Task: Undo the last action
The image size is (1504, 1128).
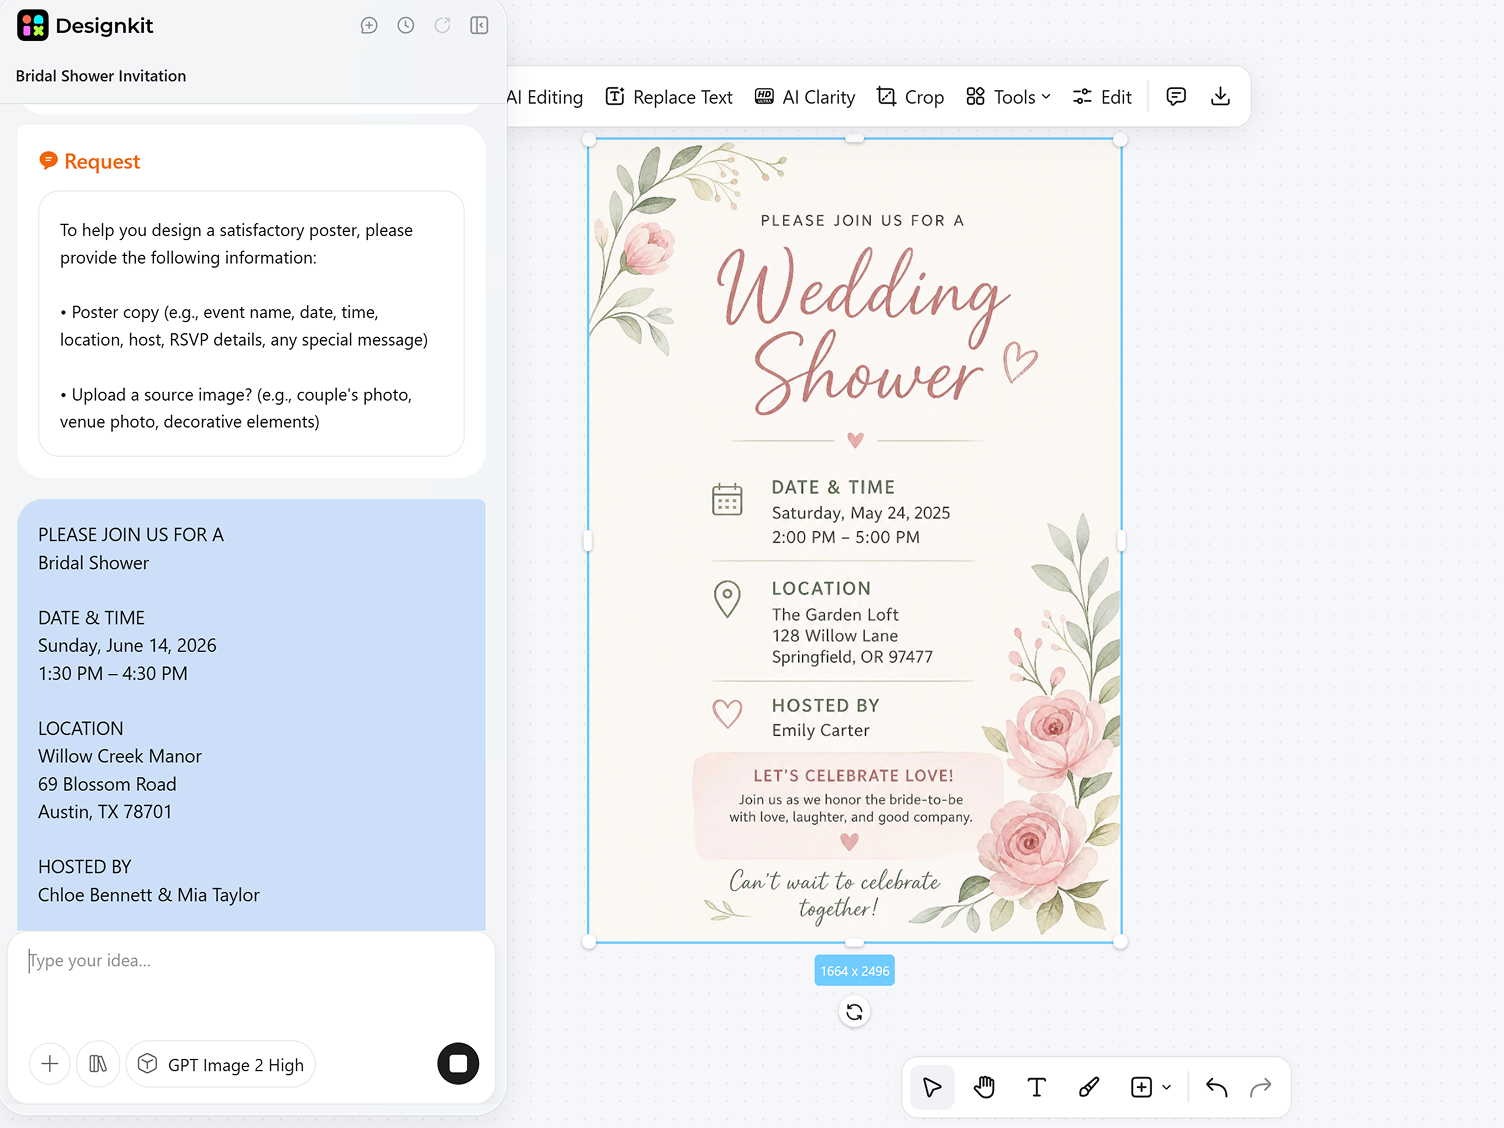Action: 1216,1087
